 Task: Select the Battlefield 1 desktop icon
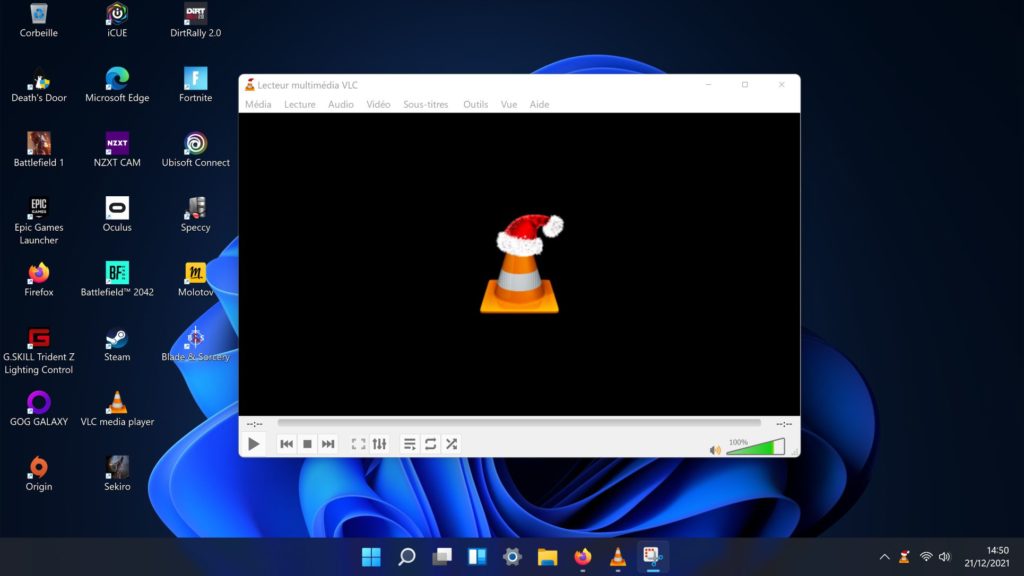[x=39, y=150]
